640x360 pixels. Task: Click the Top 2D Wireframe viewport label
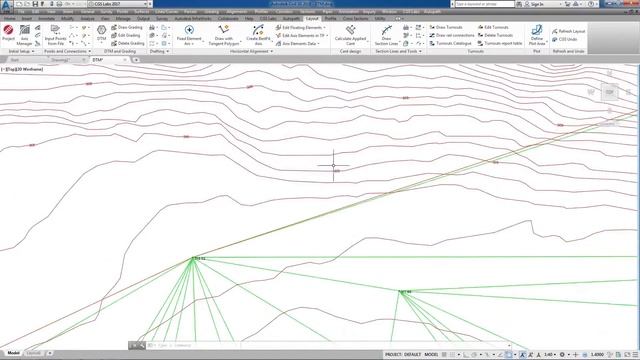(x=22, y=69)
